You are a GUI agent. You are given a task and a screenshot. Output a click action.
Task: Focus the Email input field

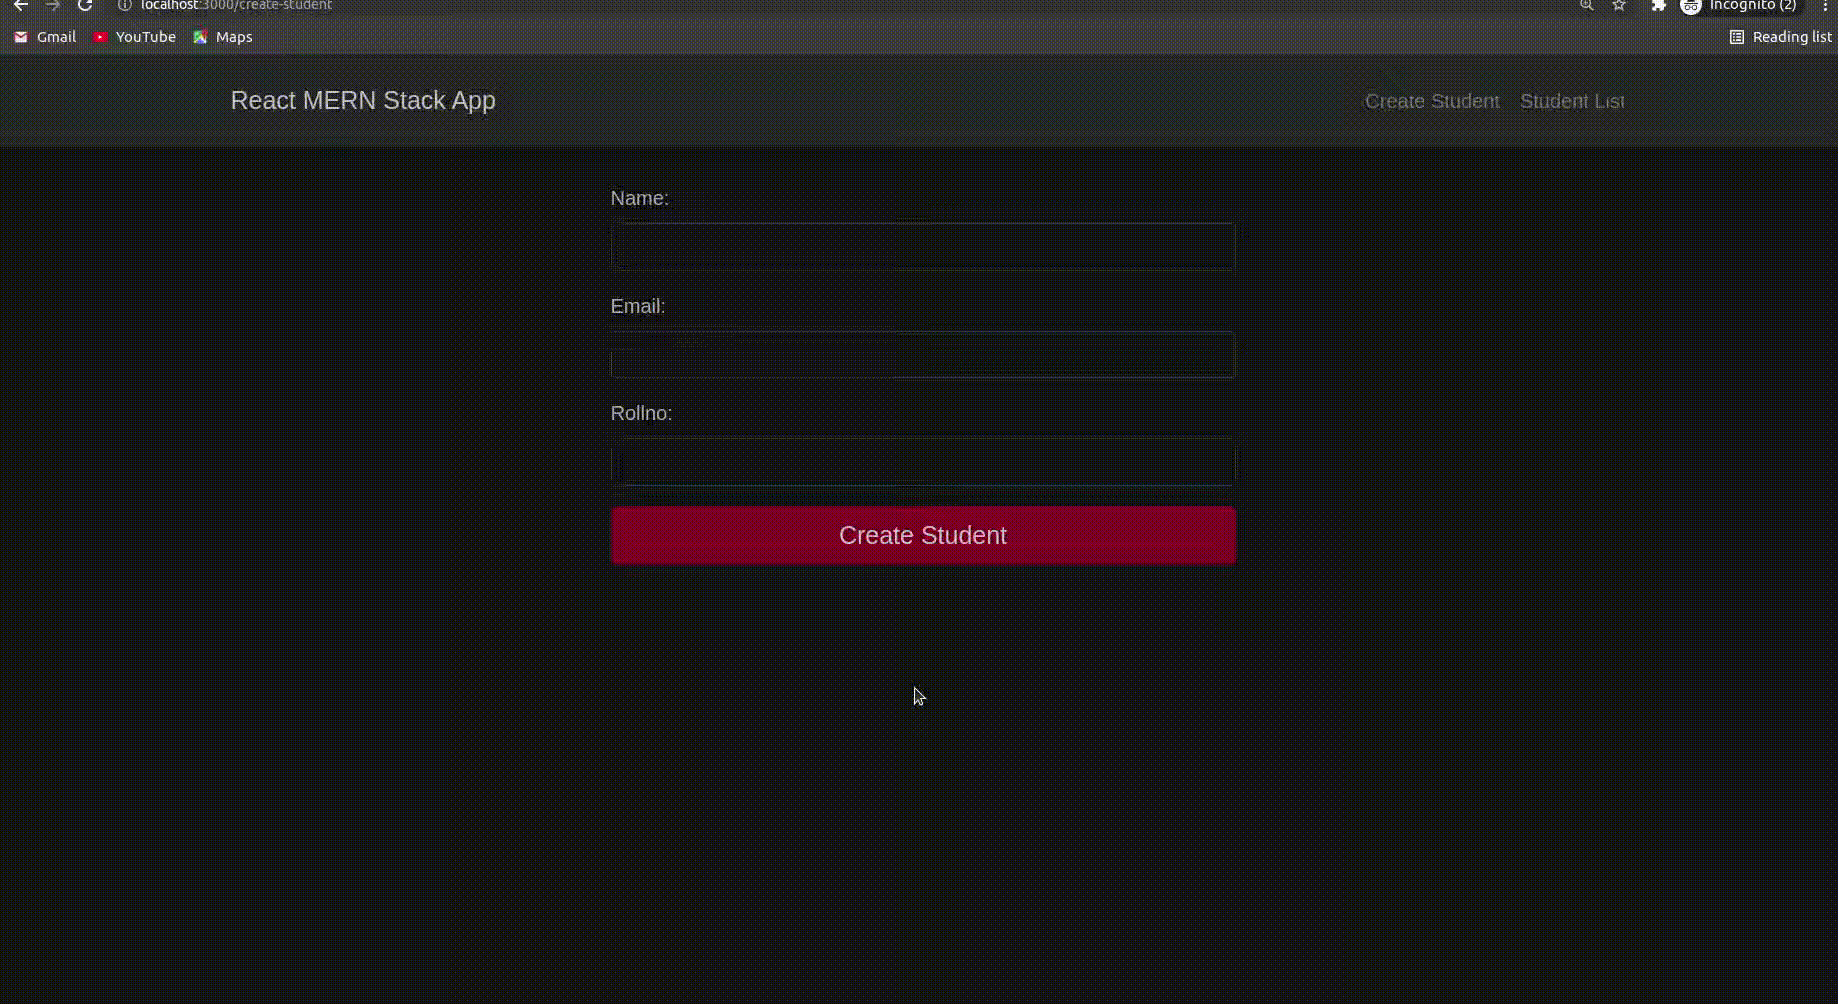(923, 355)
